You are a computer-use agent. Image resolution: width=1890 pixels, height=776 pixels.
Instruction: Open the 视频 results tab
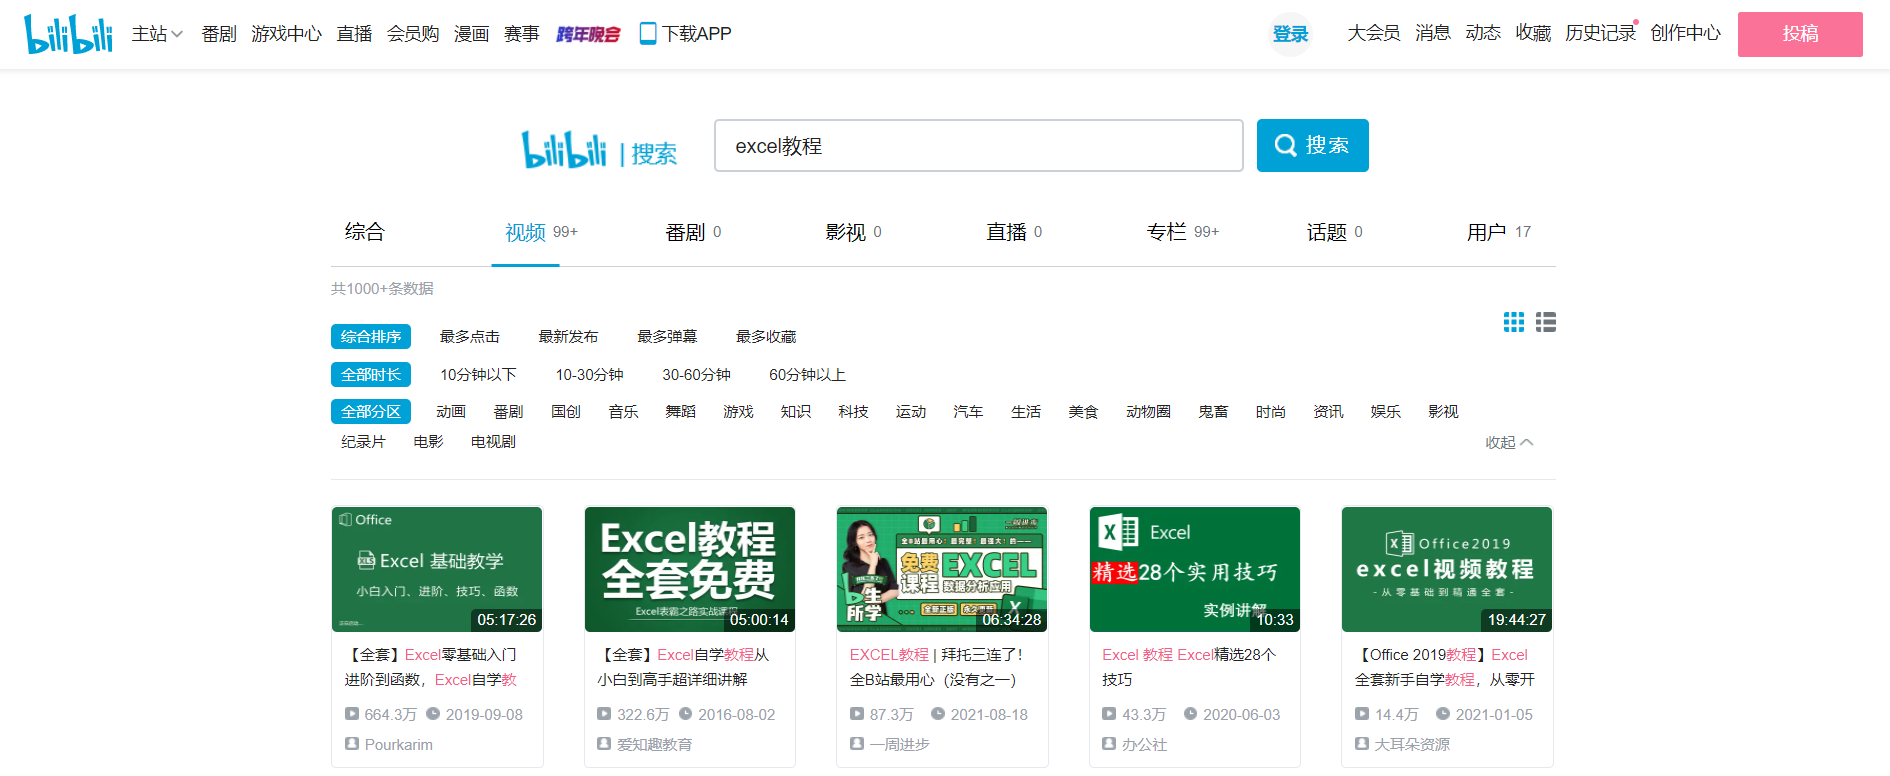[541, 233]
